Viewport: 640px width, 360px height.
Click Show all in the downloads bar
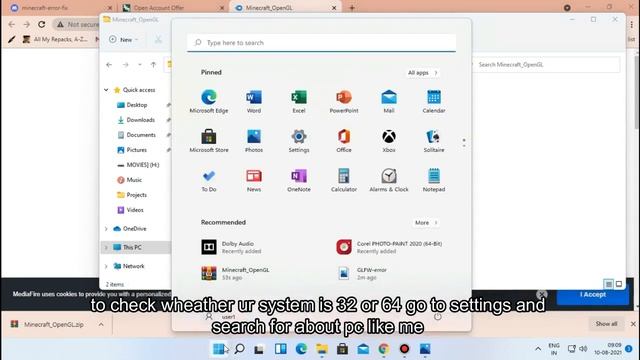pos(606,324)
